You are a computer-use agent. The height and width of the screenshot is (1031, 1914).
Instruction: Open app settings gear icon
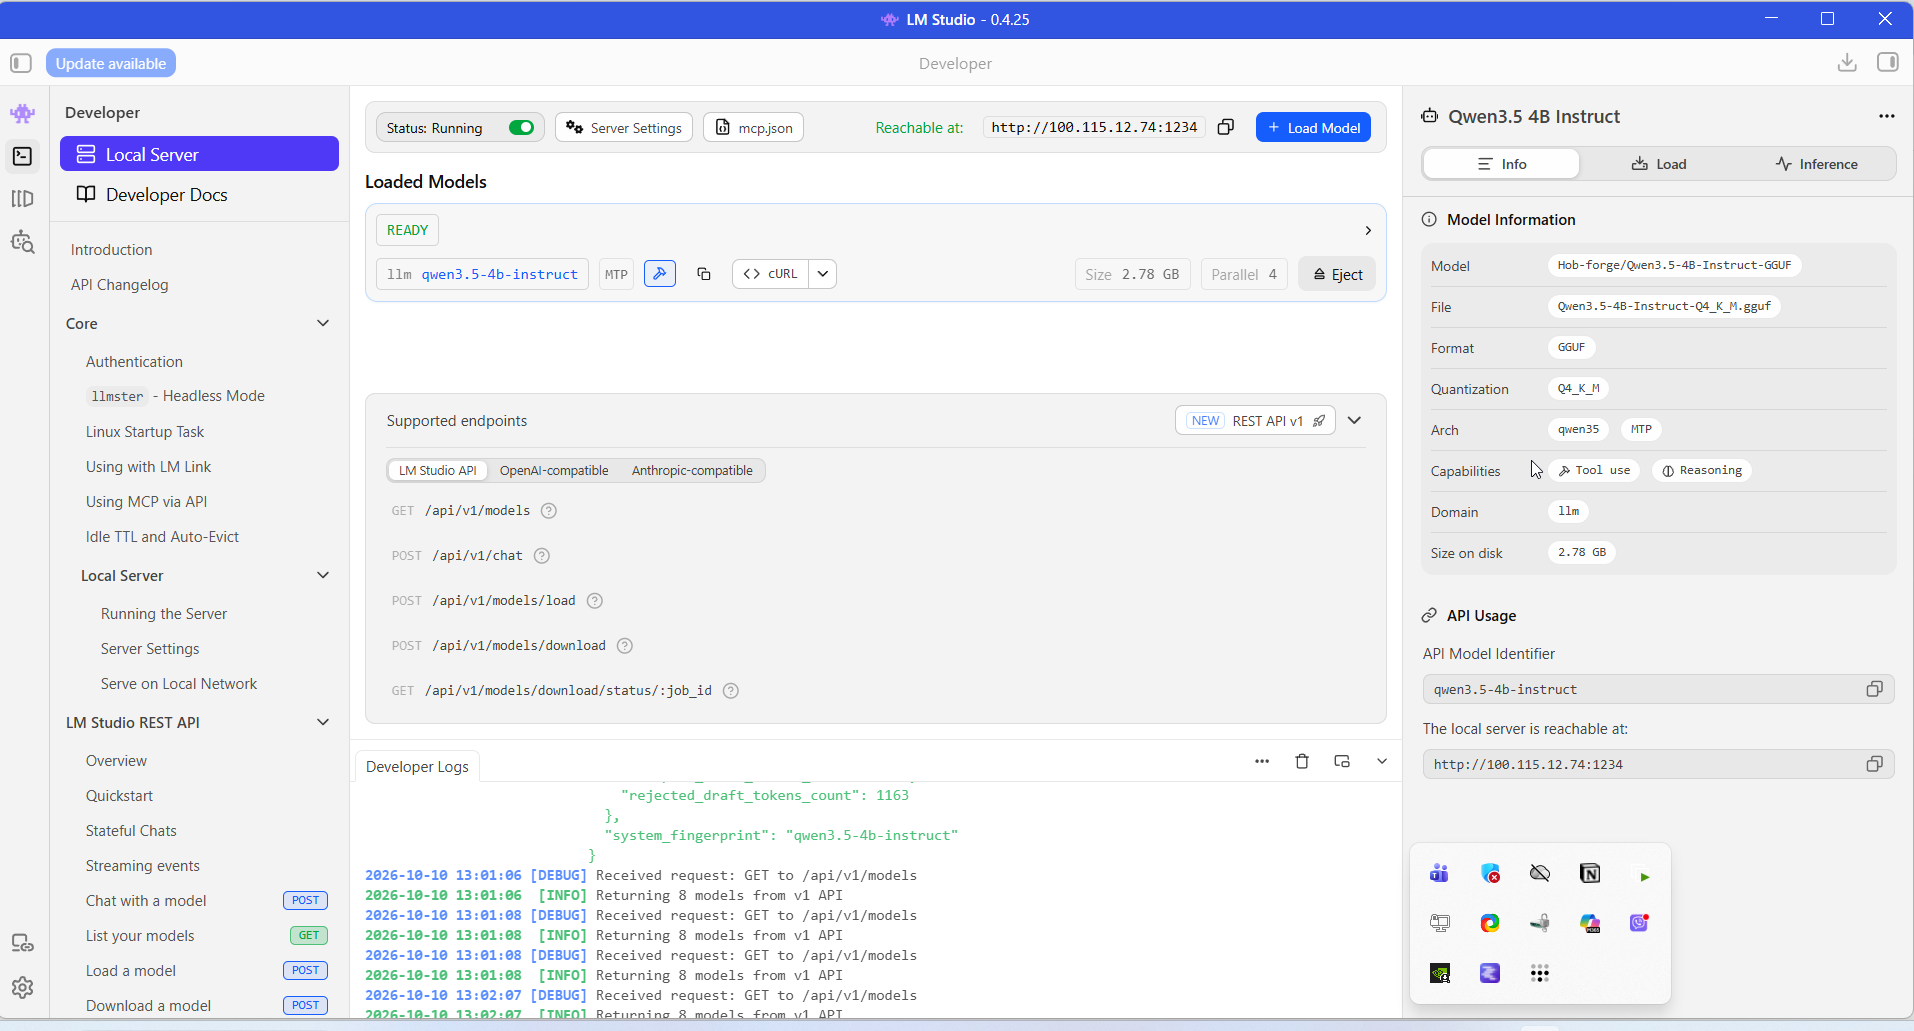coord(22,987)
